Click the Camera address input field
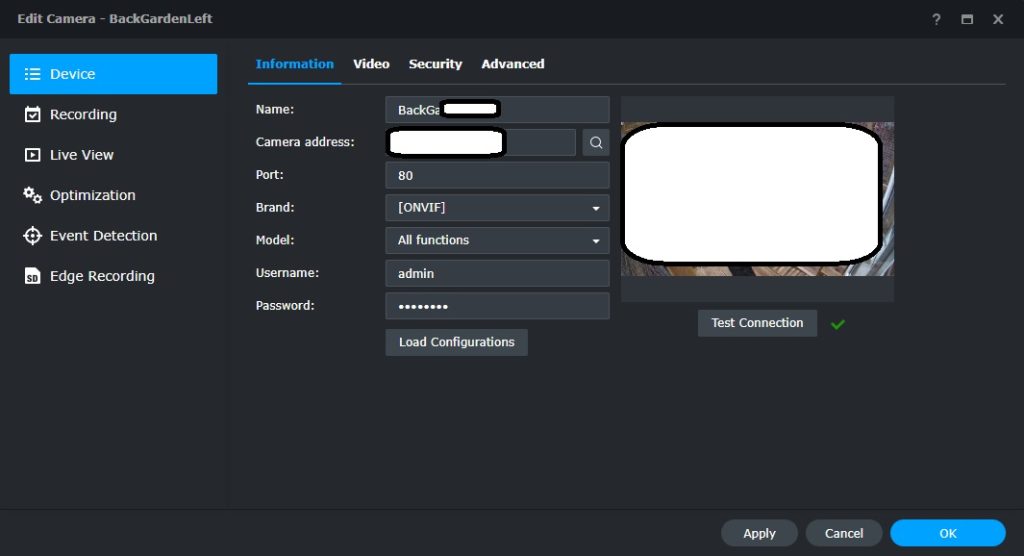The image size is (1024, 556). coord(481,142)
